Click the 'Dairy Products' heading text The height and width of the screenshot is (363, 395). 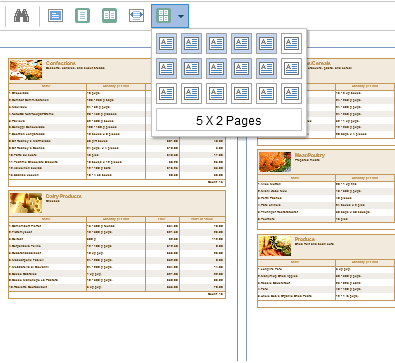[x=64, y=196]
